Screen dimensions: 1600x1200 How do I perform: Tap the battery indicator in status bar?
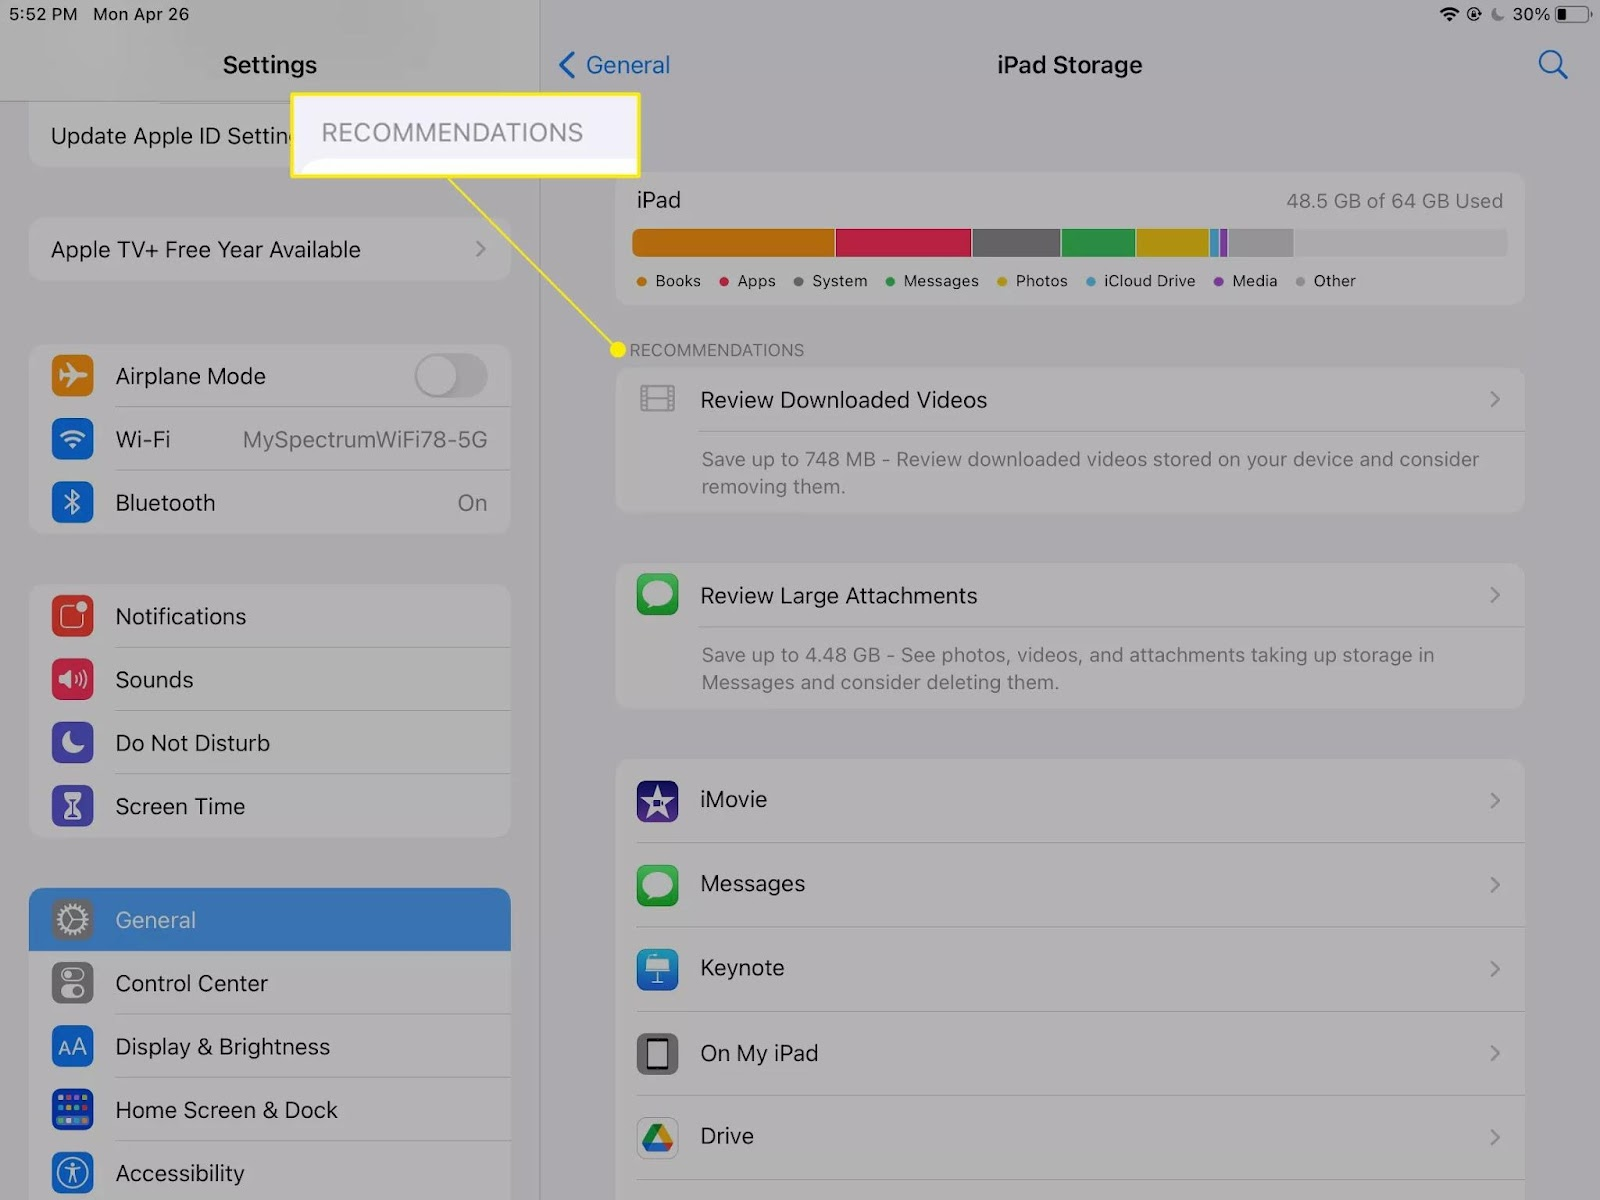(1573, 14)
